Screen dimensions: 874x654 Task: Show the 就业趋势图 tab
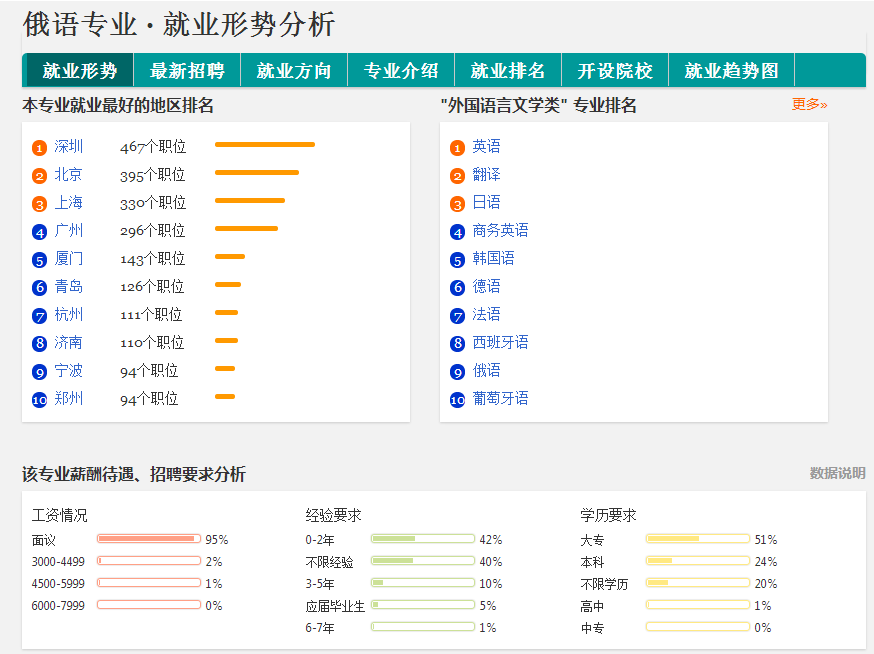point(731,71)
